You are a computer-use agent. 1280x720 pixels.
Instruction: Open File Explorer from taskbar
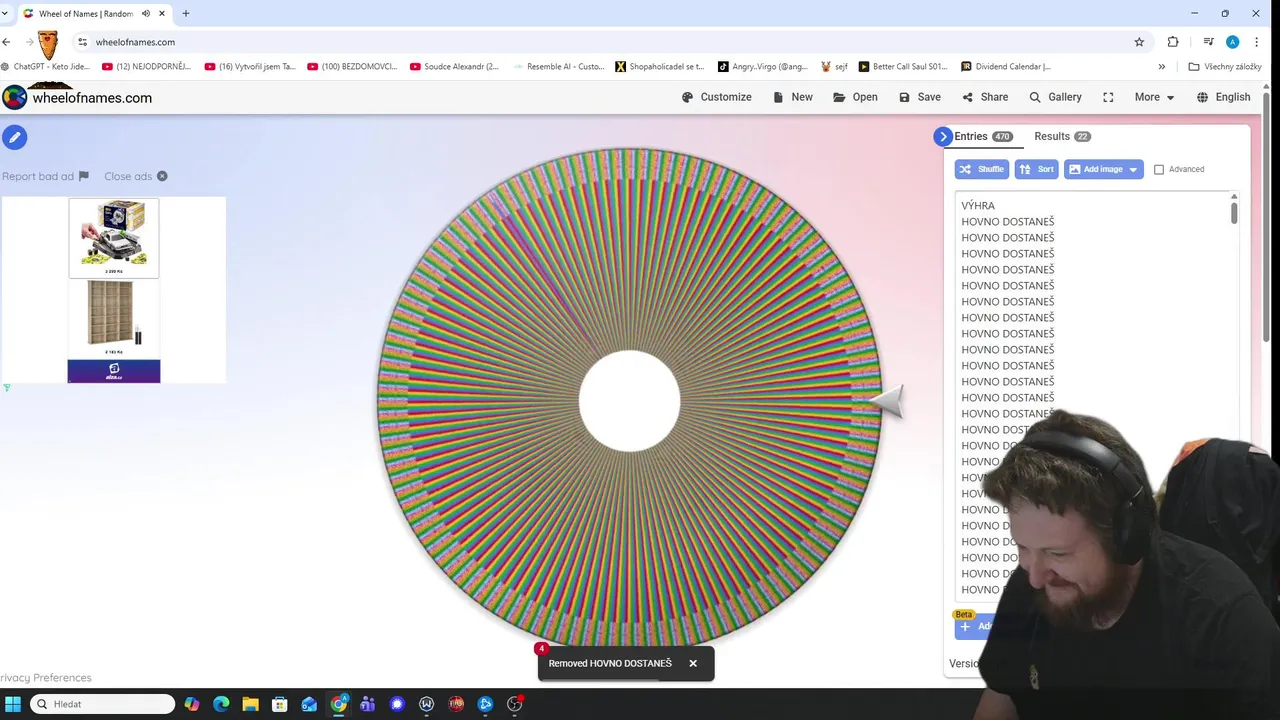250,704
